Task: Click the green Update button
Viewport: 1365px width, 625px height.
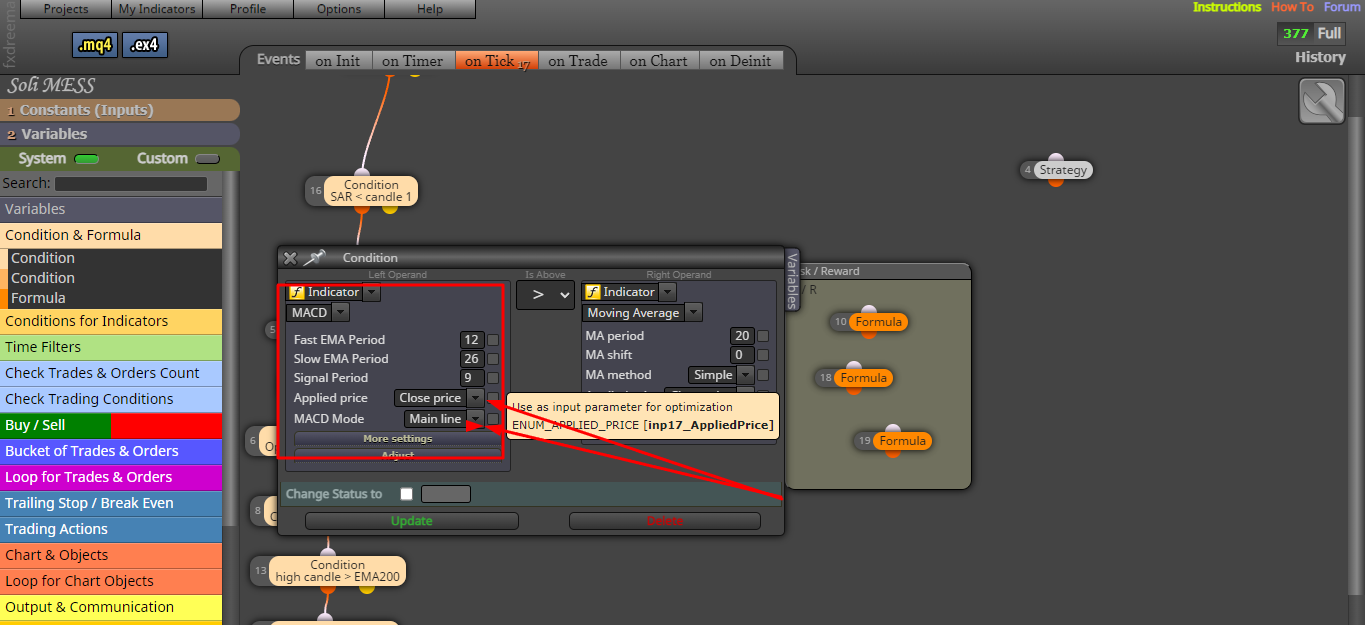Action: coord(412,521)
